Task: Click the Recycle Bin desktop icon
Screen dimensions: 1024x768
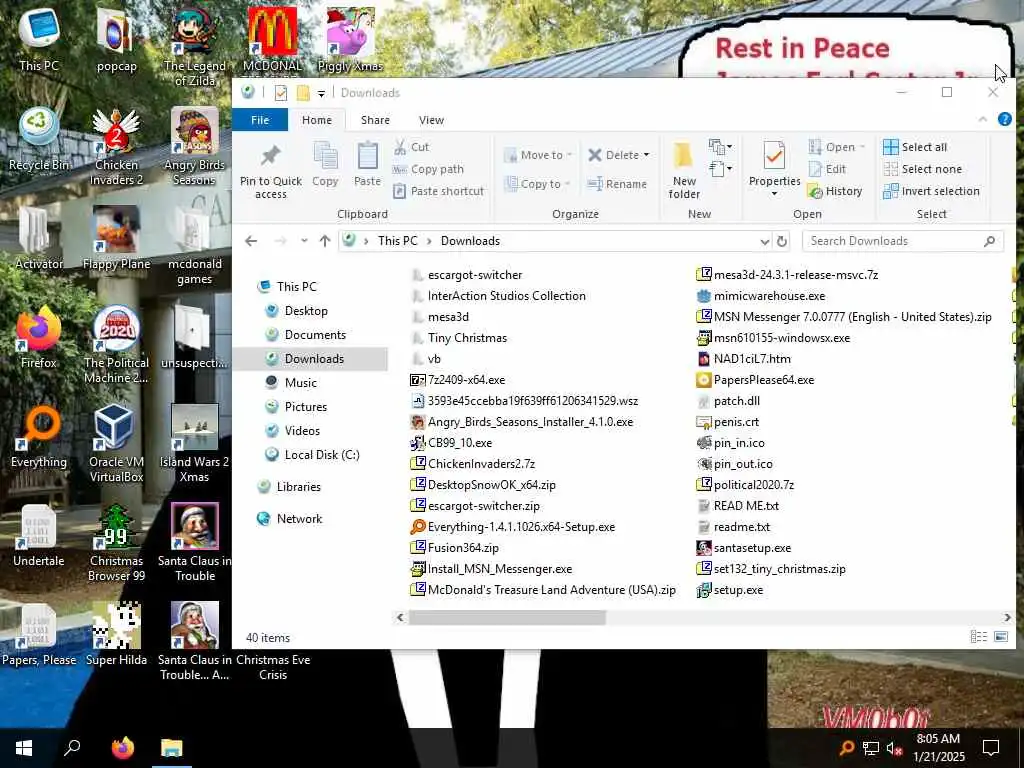Action: [39, 140]
